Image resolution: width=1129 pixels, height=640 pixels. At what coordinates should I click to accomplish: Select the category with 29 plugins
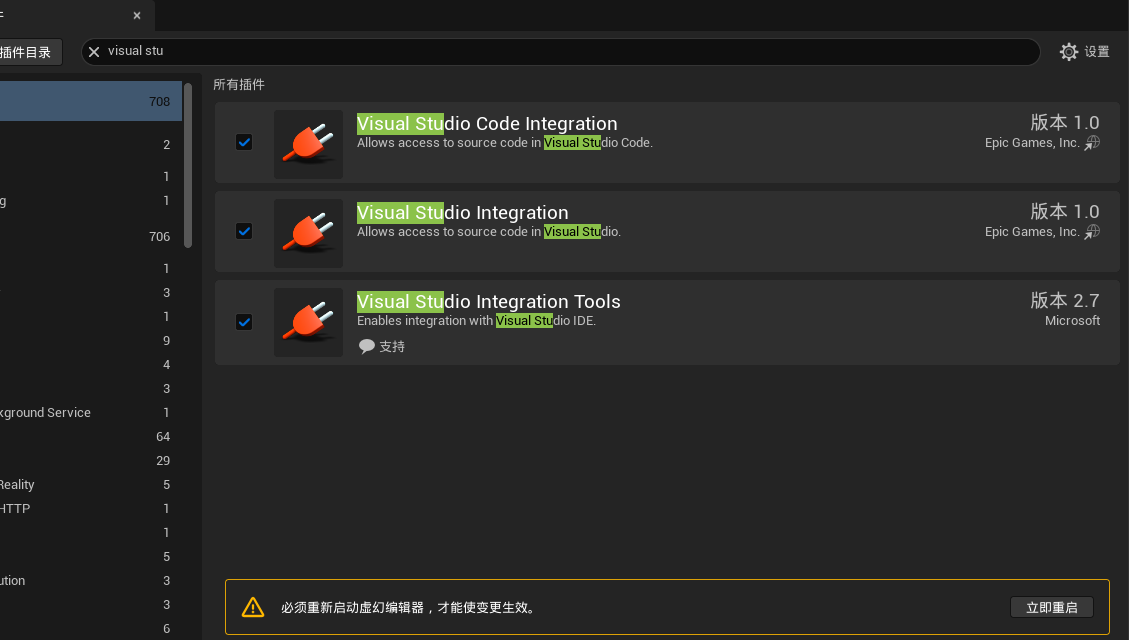tap(91, 460)
